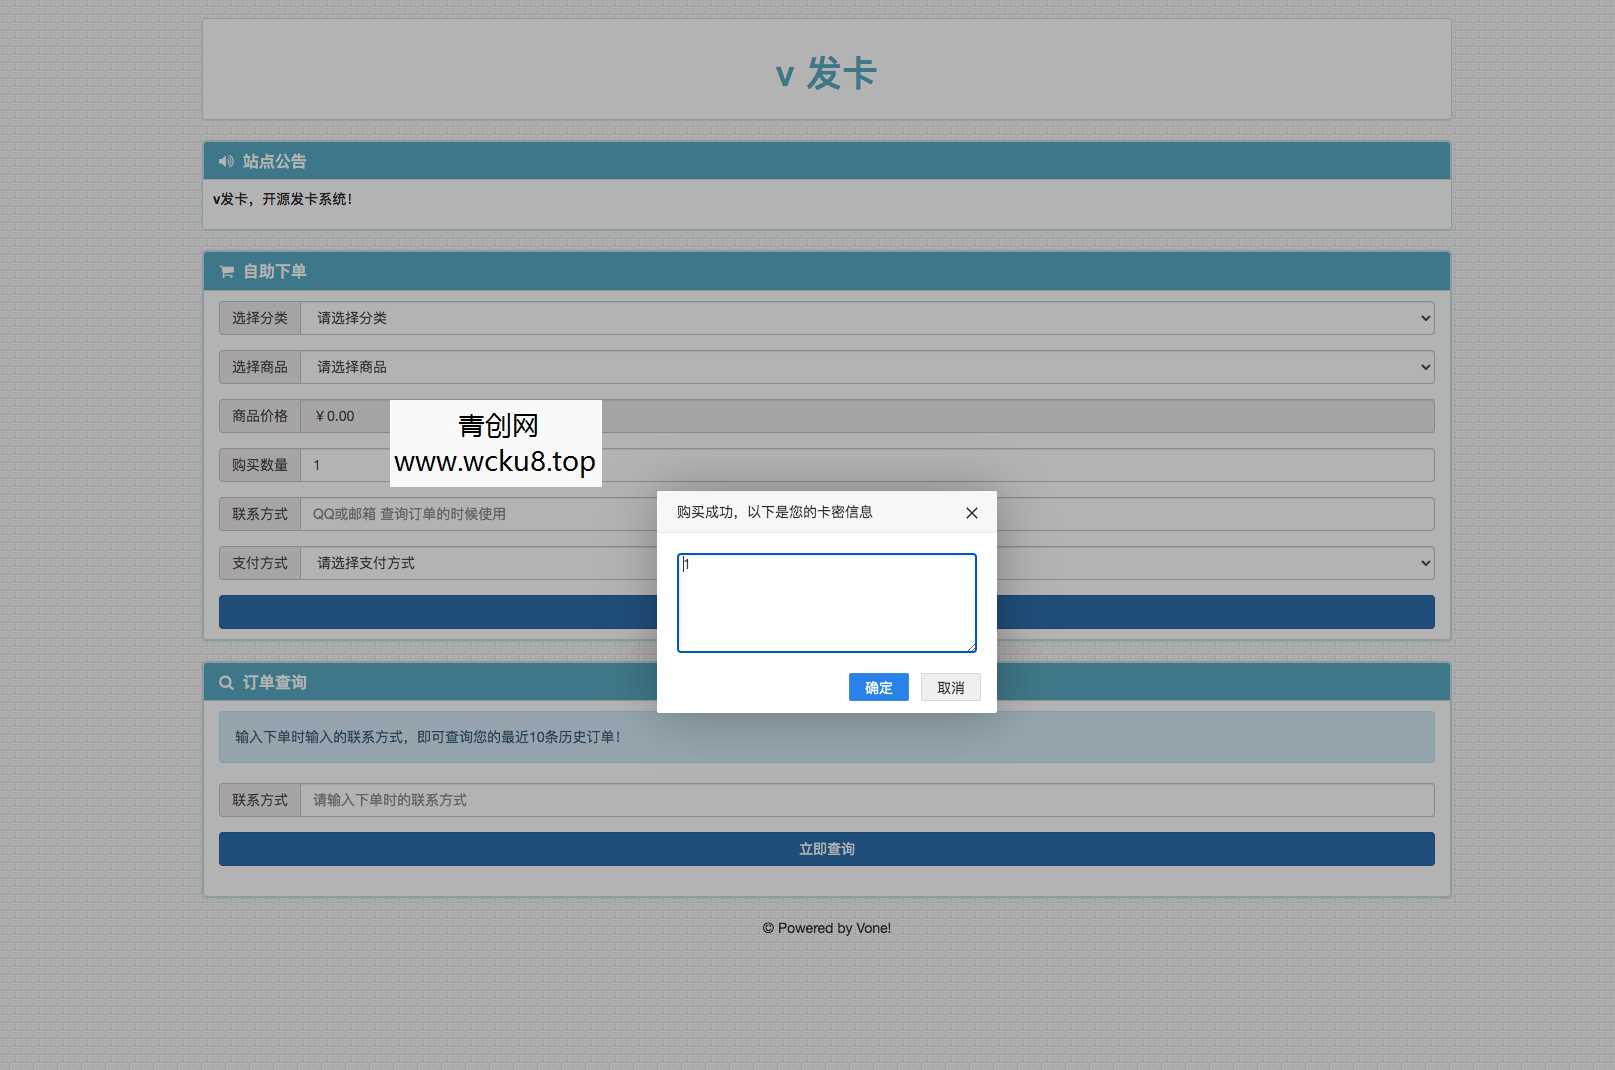1615x1070 pixels.
Task: Click the v 发卡 site title
Action: (x=826, y=72)
